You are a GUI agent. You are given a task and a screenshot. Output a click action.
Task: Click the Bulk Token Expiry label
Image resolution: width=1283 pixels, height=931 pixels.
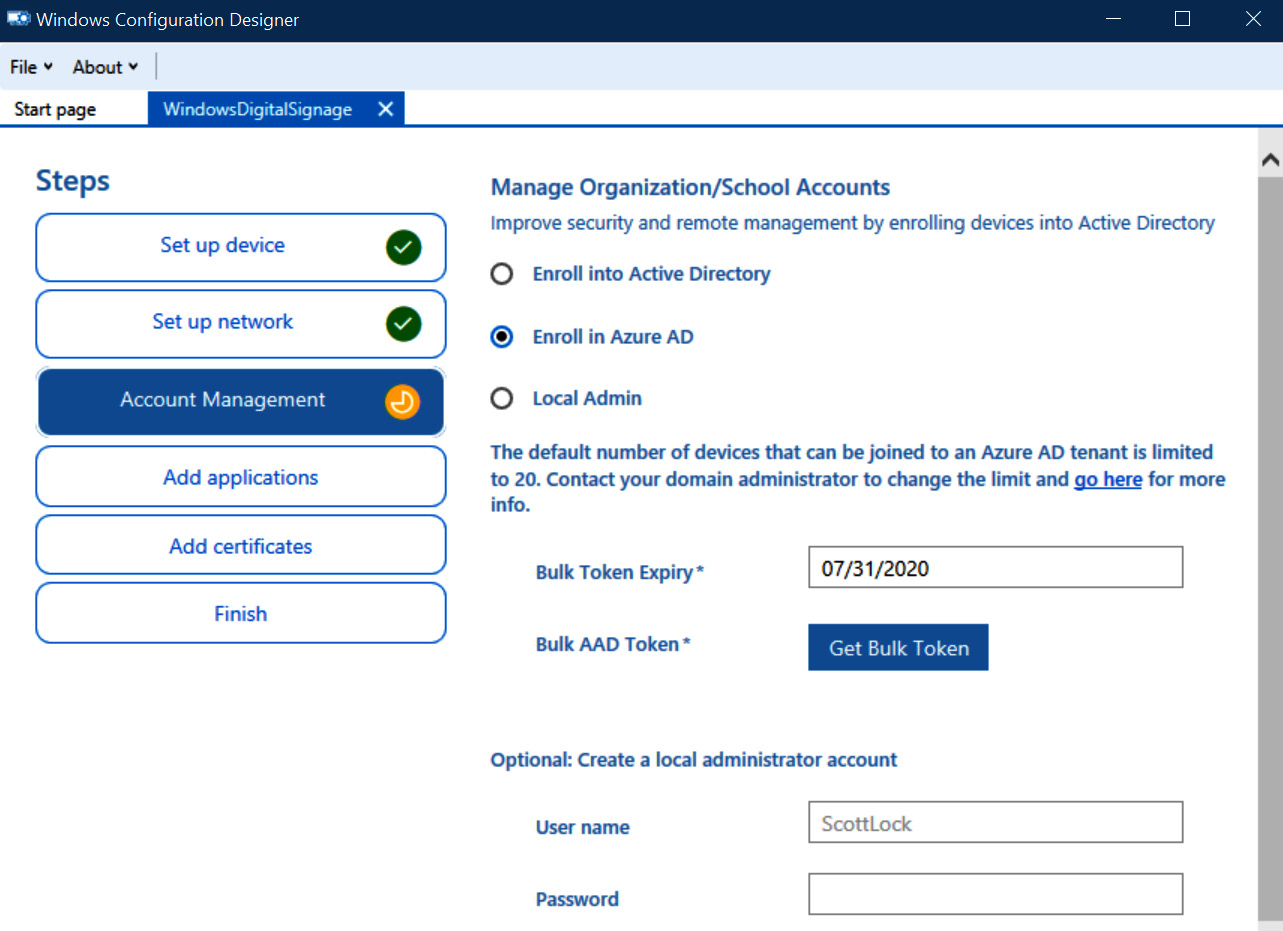(x=620, y=573)
